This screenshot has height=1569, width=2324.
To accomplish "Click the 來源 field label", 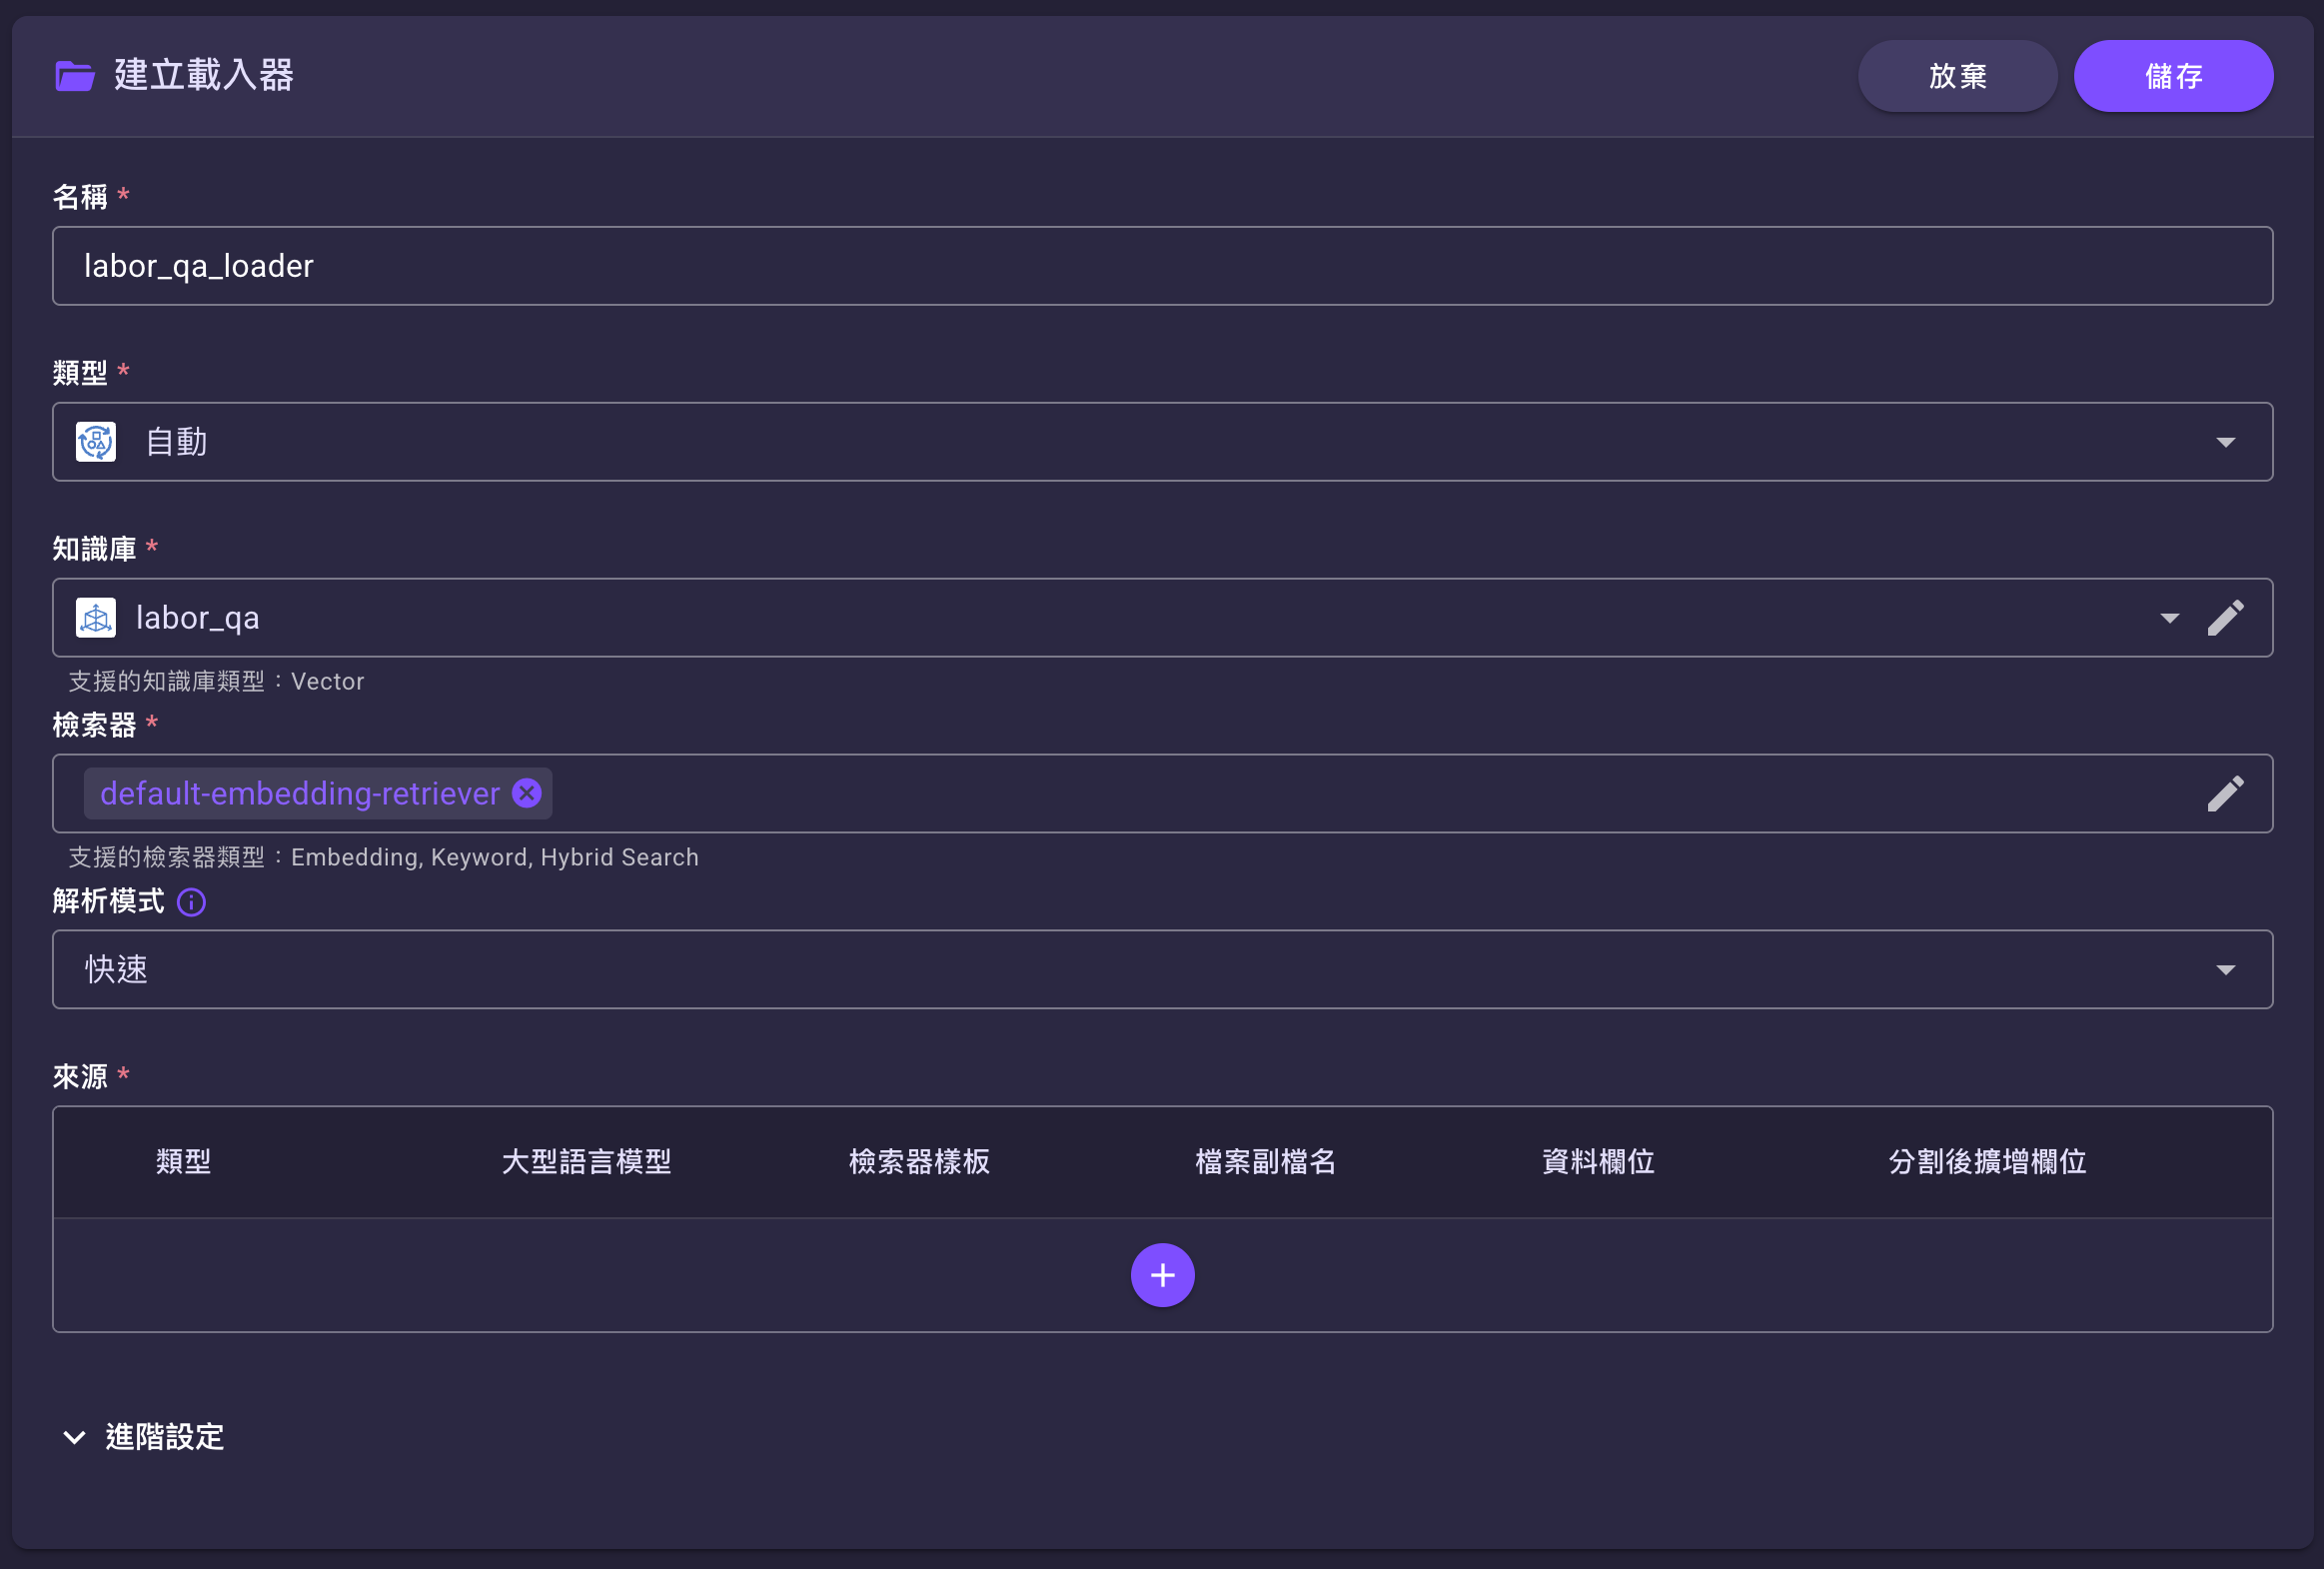I will pyautogui.click(x=80, y=1077).
